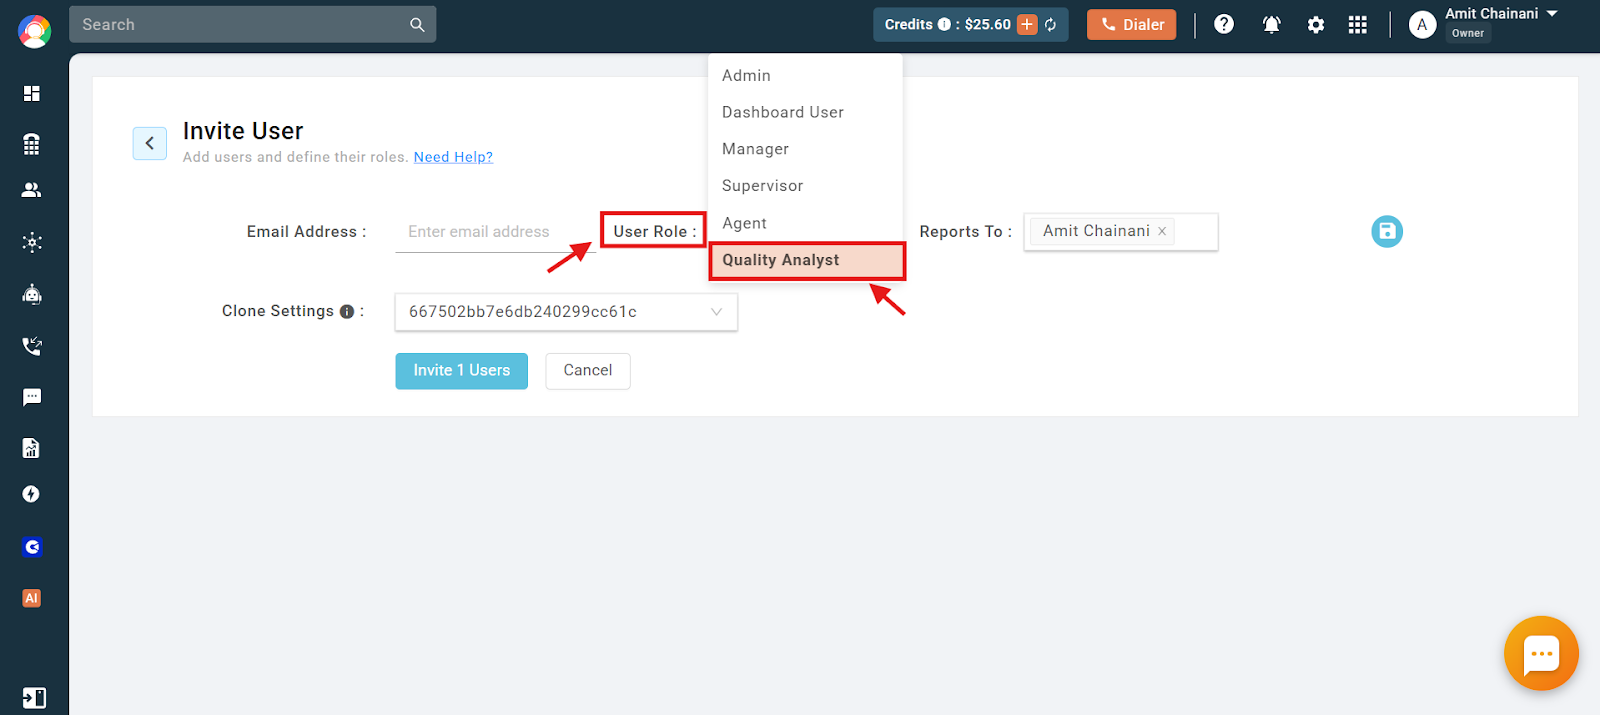The image size is (1600, 715).
Task: Open the Dialer button
Action: click(1132, 25)
